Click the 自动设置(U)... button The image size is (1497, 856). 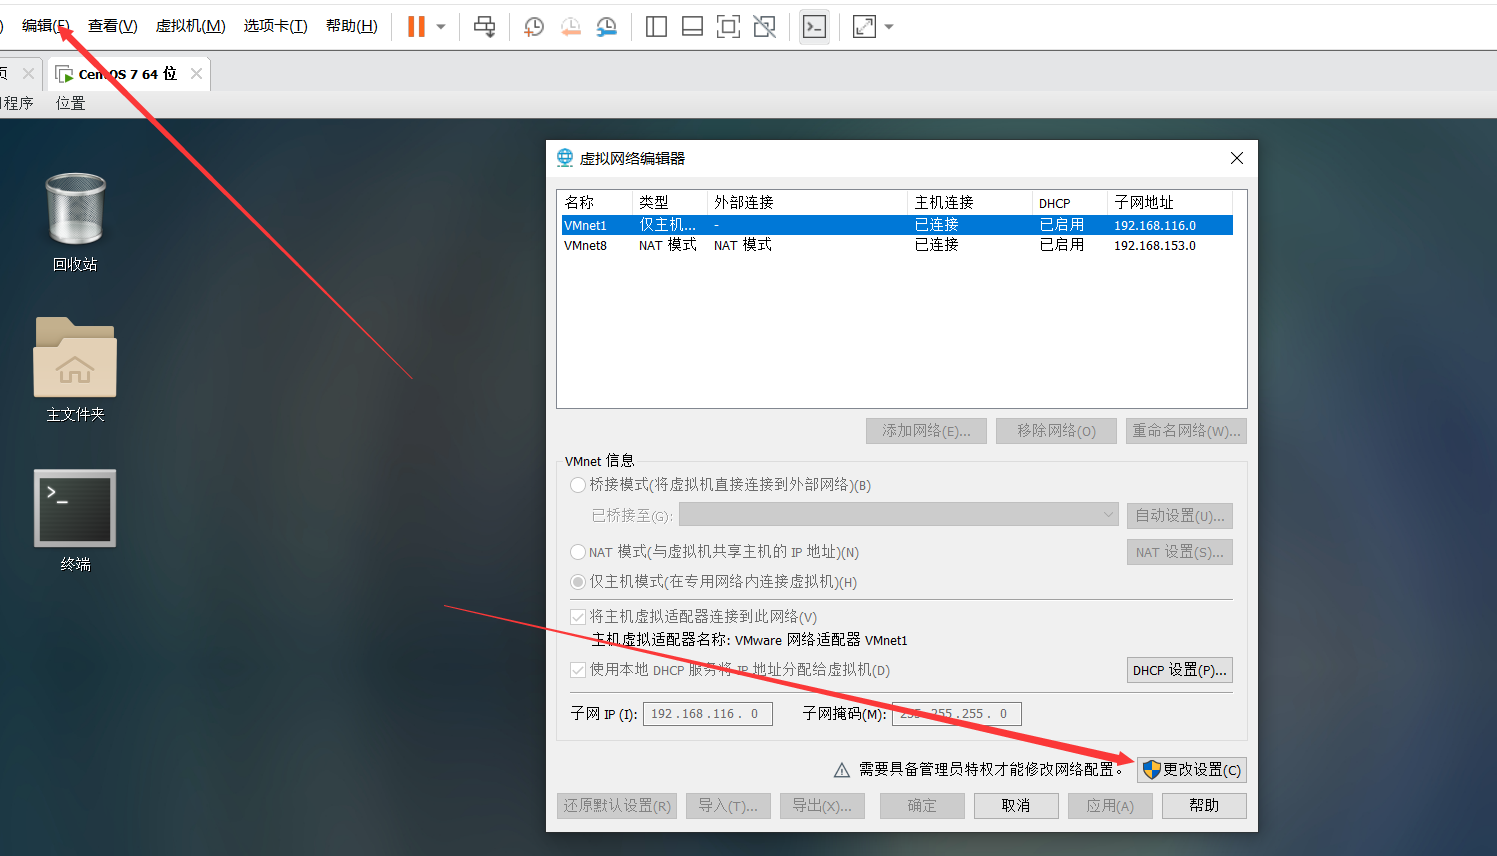pos(1179,515)
